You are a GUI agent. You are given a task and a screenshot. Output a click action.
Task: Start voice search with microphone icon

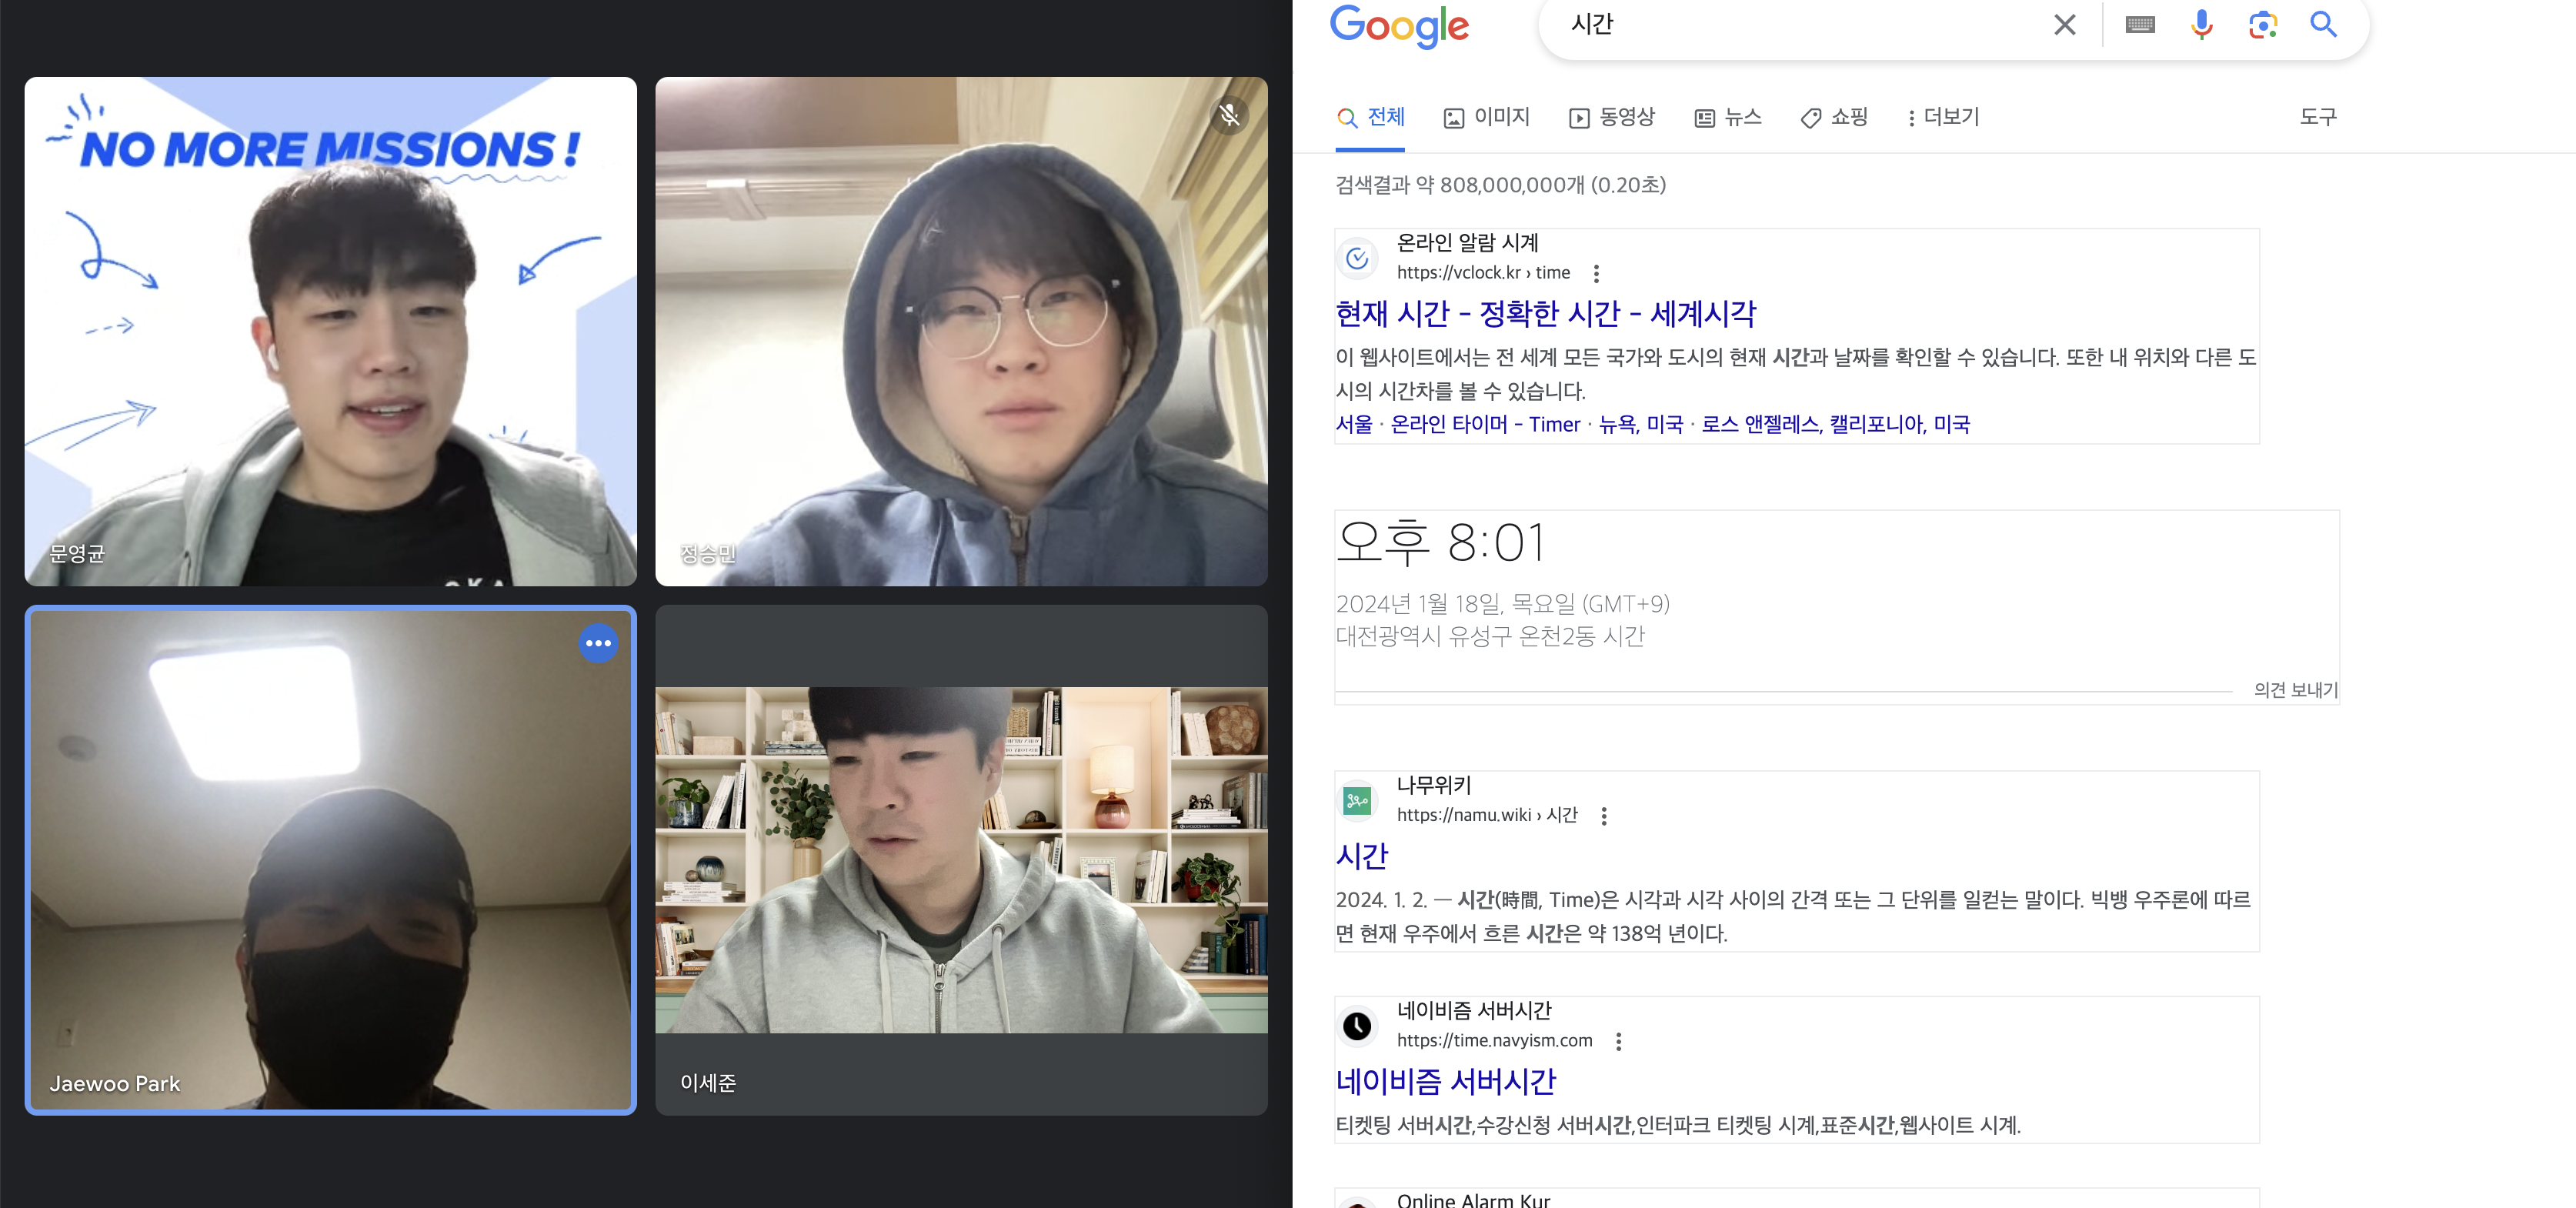[2201, 25]
